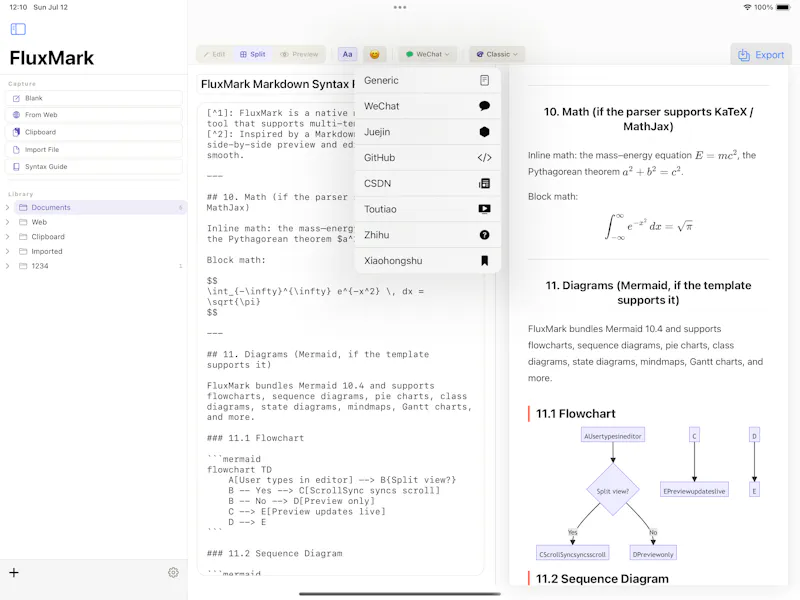Screen dimensions: 800x600
Task: Click the Xiaohongshu bookmark icon
Action: coord(484,261)
